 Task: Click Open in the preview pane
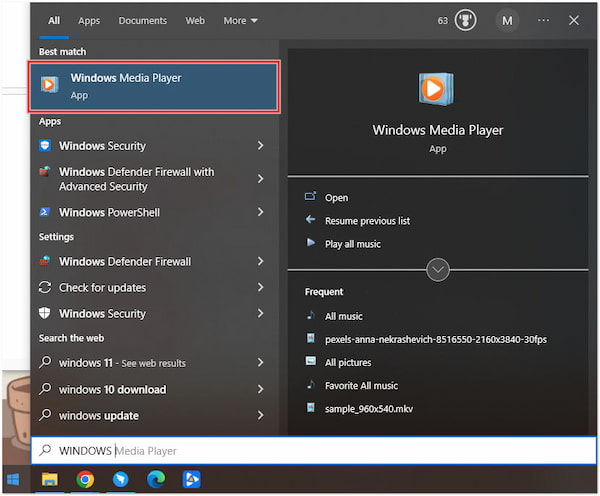click(336, 198)
